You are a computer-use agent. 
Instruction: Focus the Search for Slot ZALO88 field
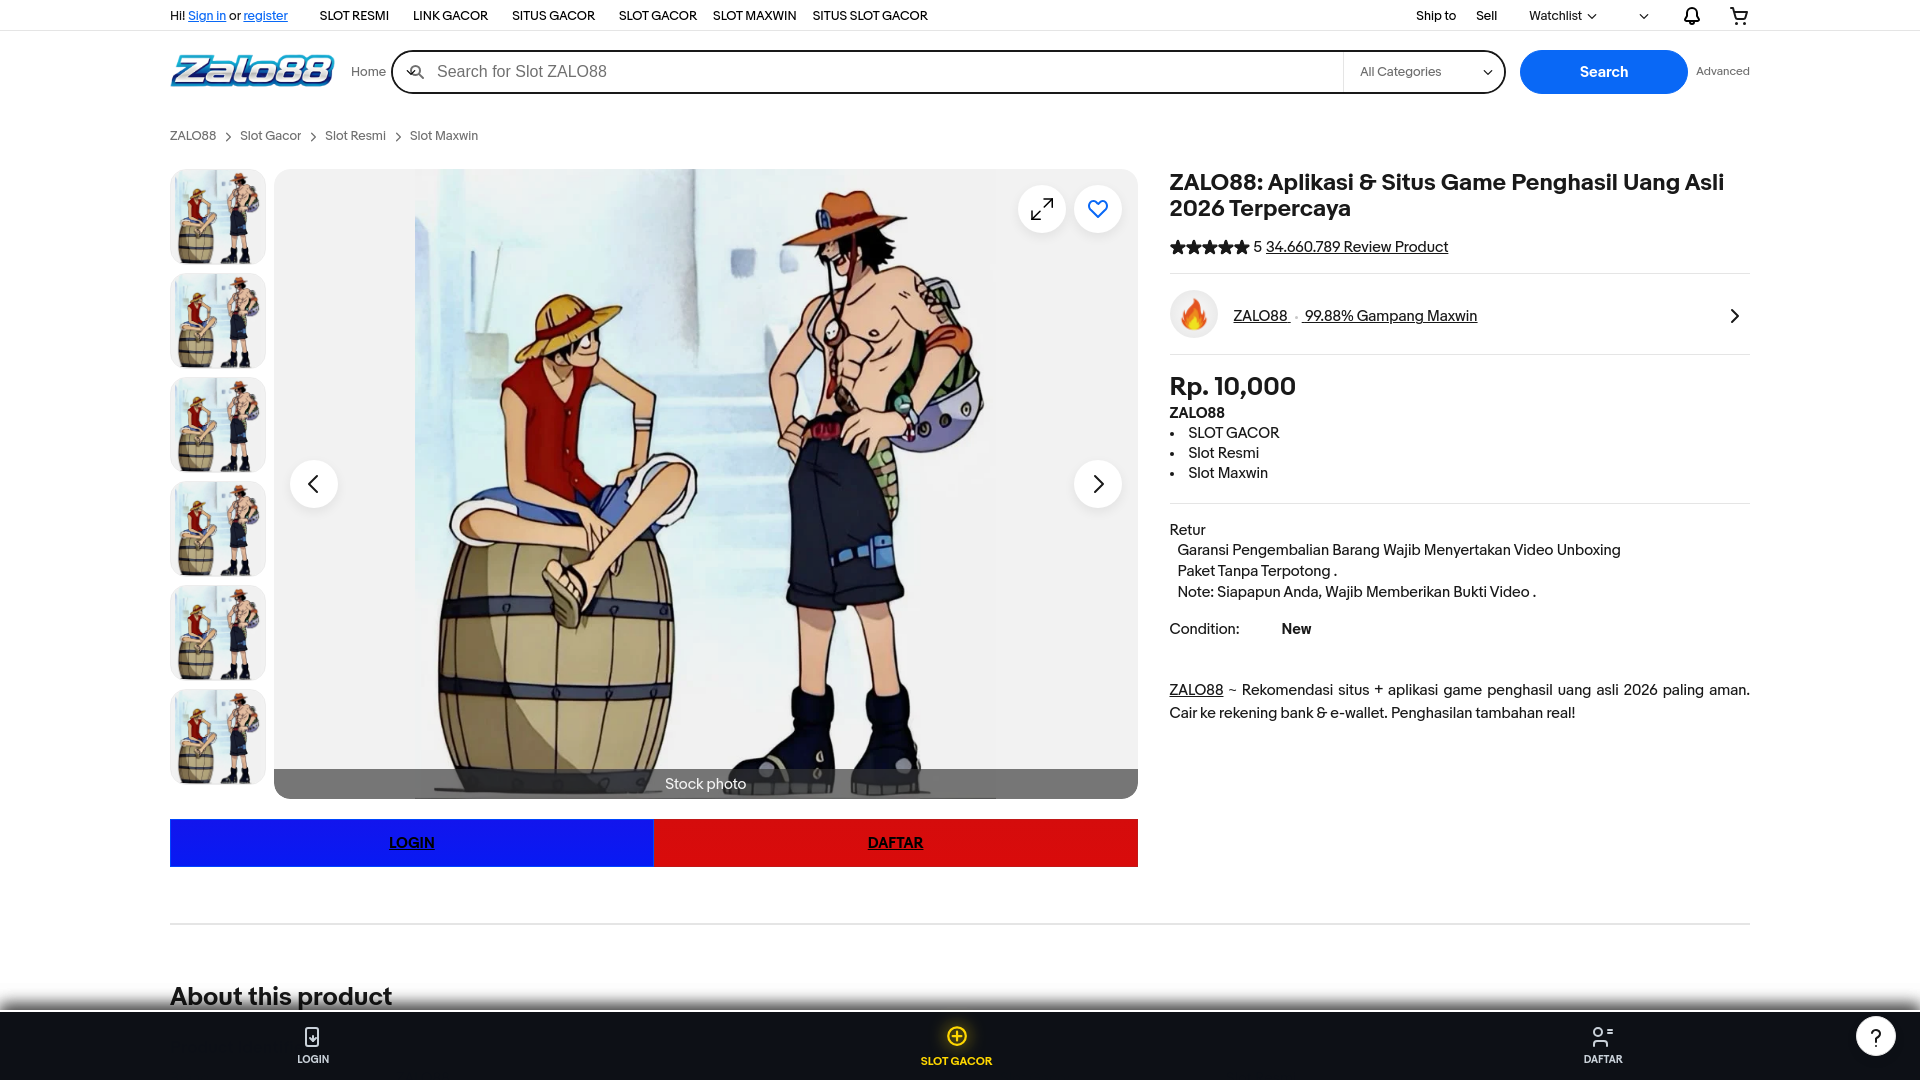[885, 72]
